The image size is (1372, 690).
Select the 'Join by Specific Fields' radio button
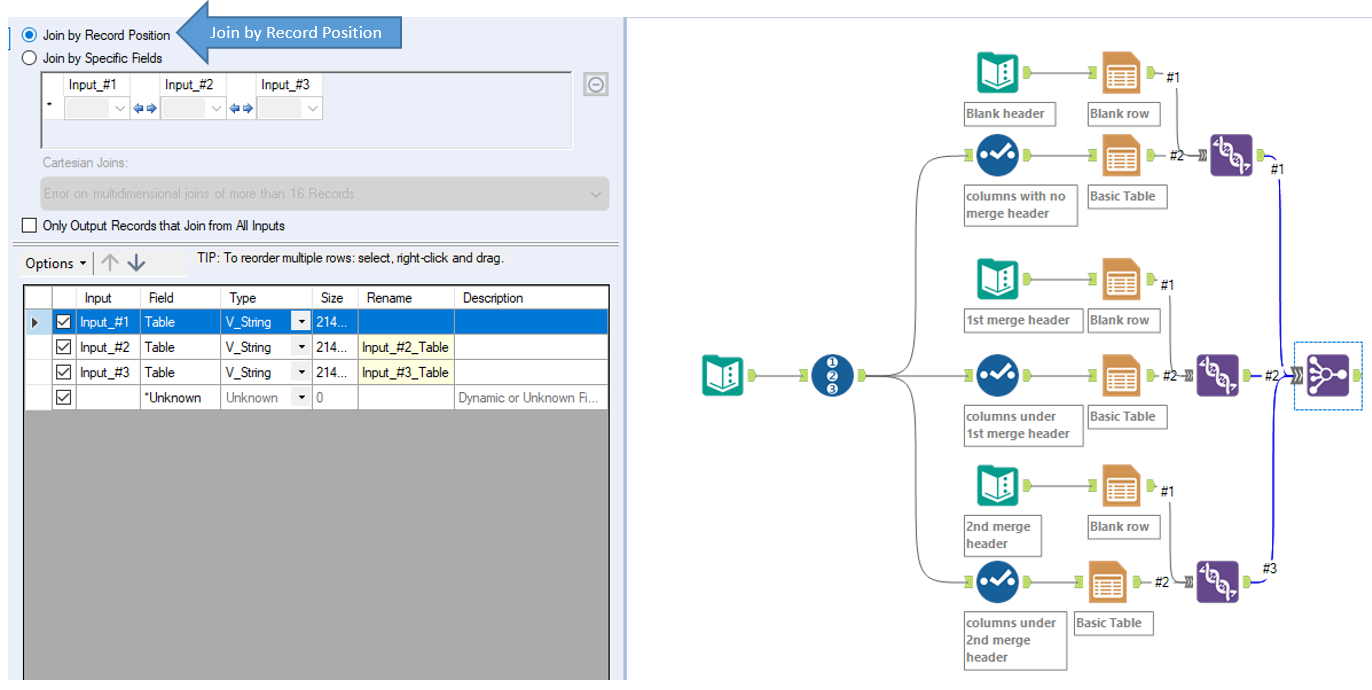tap(30, 57)
